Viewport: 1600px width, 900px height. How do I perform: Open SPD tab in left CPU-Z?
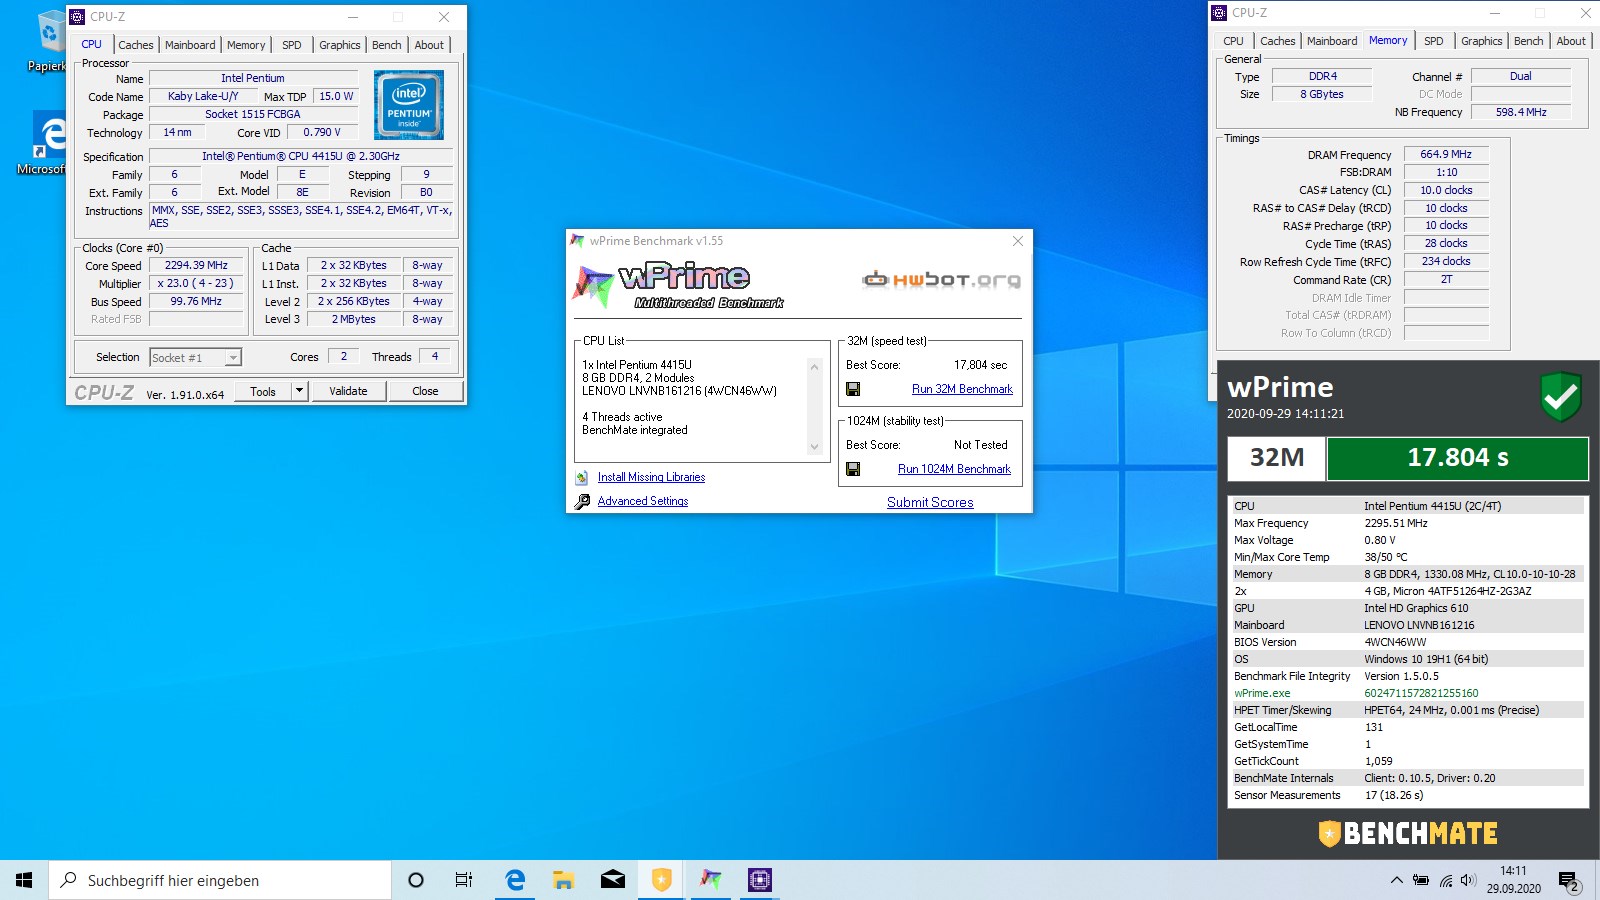tap(291, 45)
